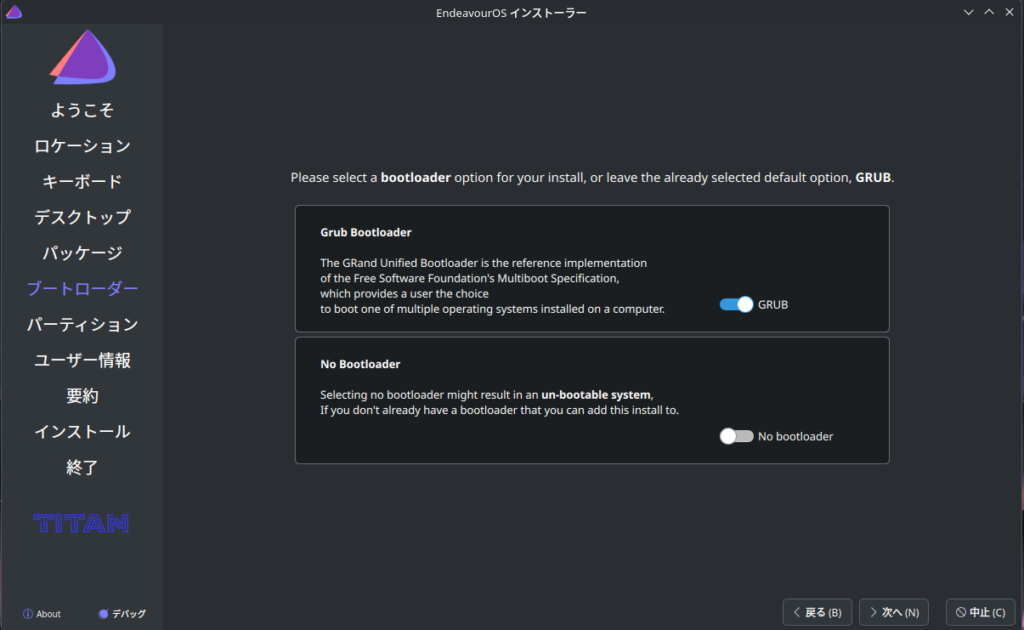Click the EndeavourOS logo in the sidebar
This screenshot has height=630, width=1024.
click(x=82, y=58)
